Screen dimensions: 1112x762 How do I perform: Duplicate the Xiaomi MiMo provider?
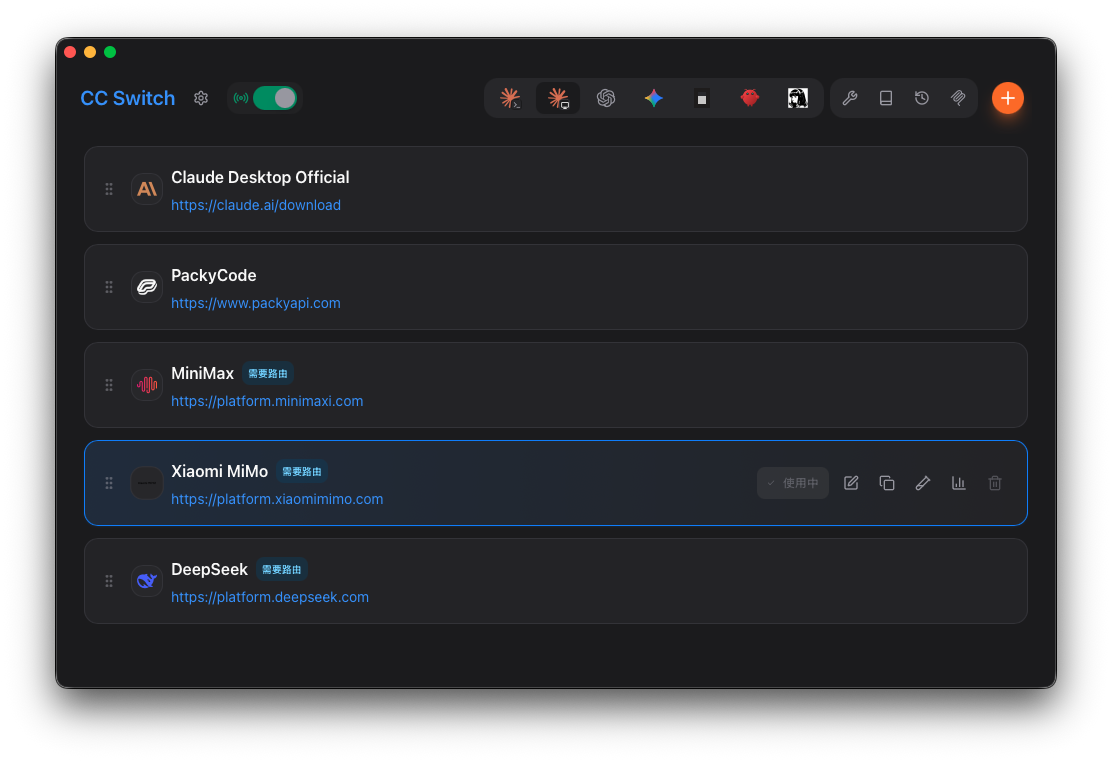pos(886,483)
